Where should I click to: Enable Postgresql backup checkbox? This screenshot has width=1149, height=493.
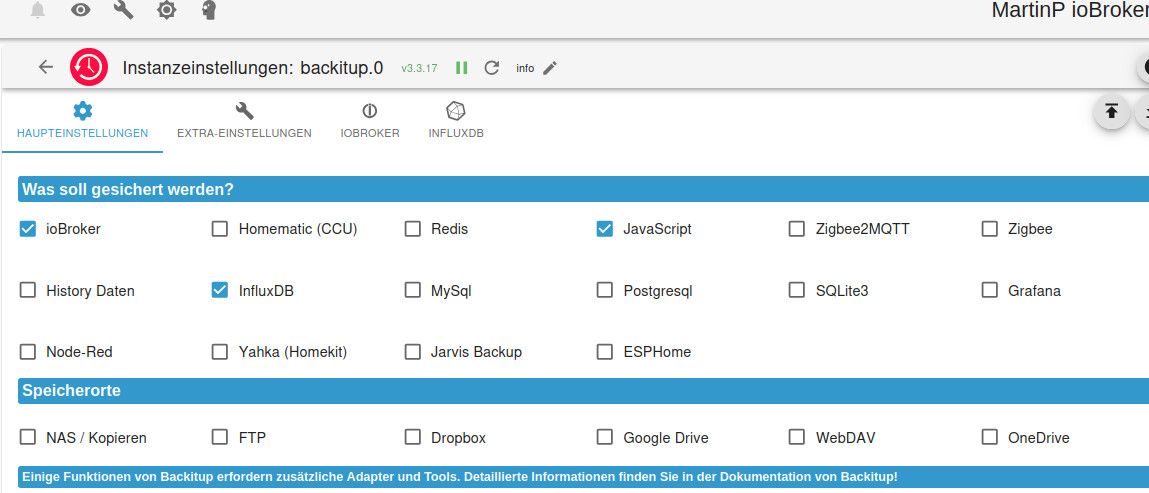point(605,291)
